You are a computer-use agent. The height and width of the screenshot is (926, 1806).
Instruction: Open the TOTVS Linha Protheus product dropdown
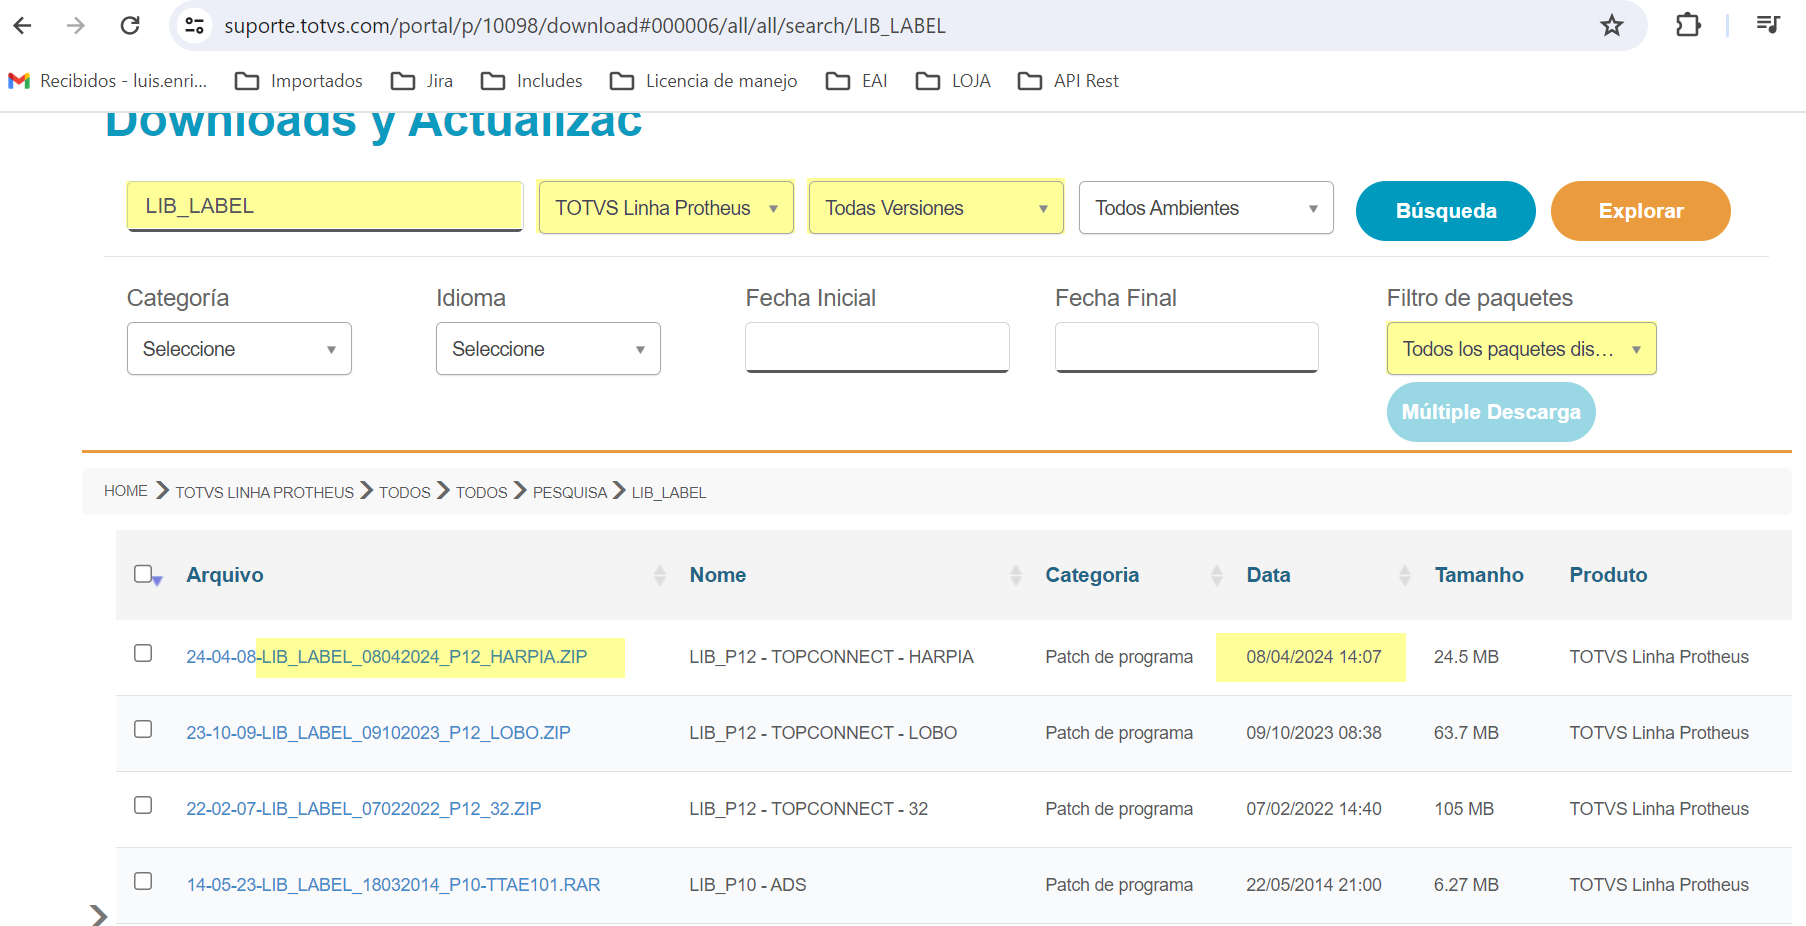coord(666,207)
